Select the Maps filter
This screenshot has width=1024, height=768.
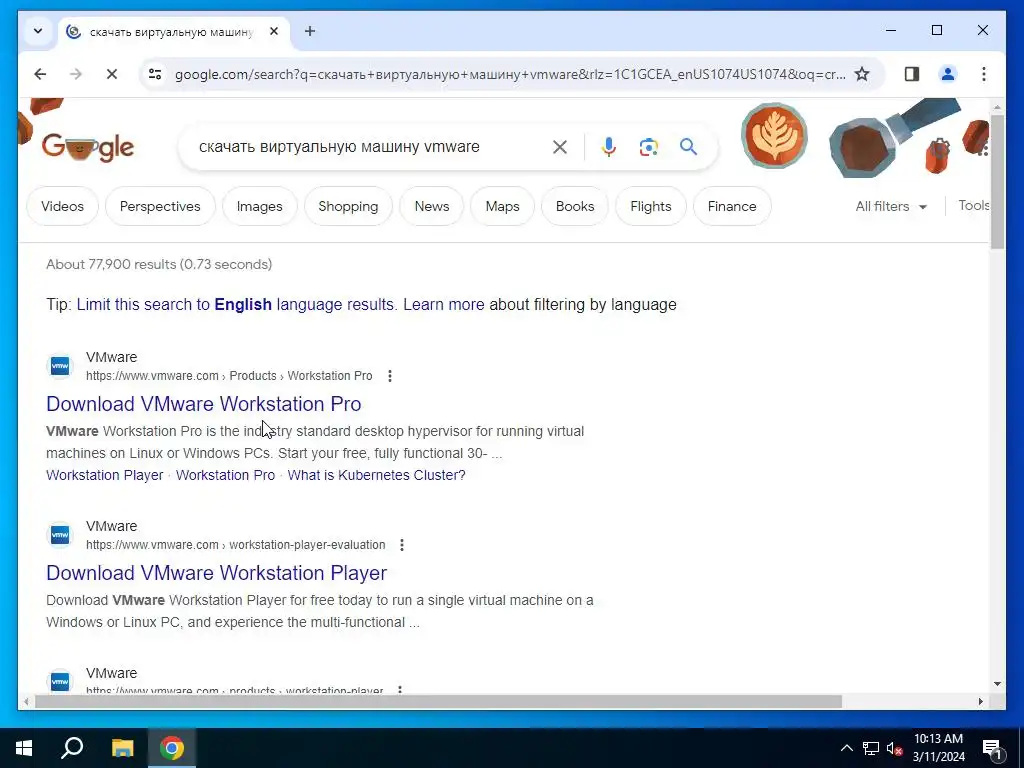(502, 206)
